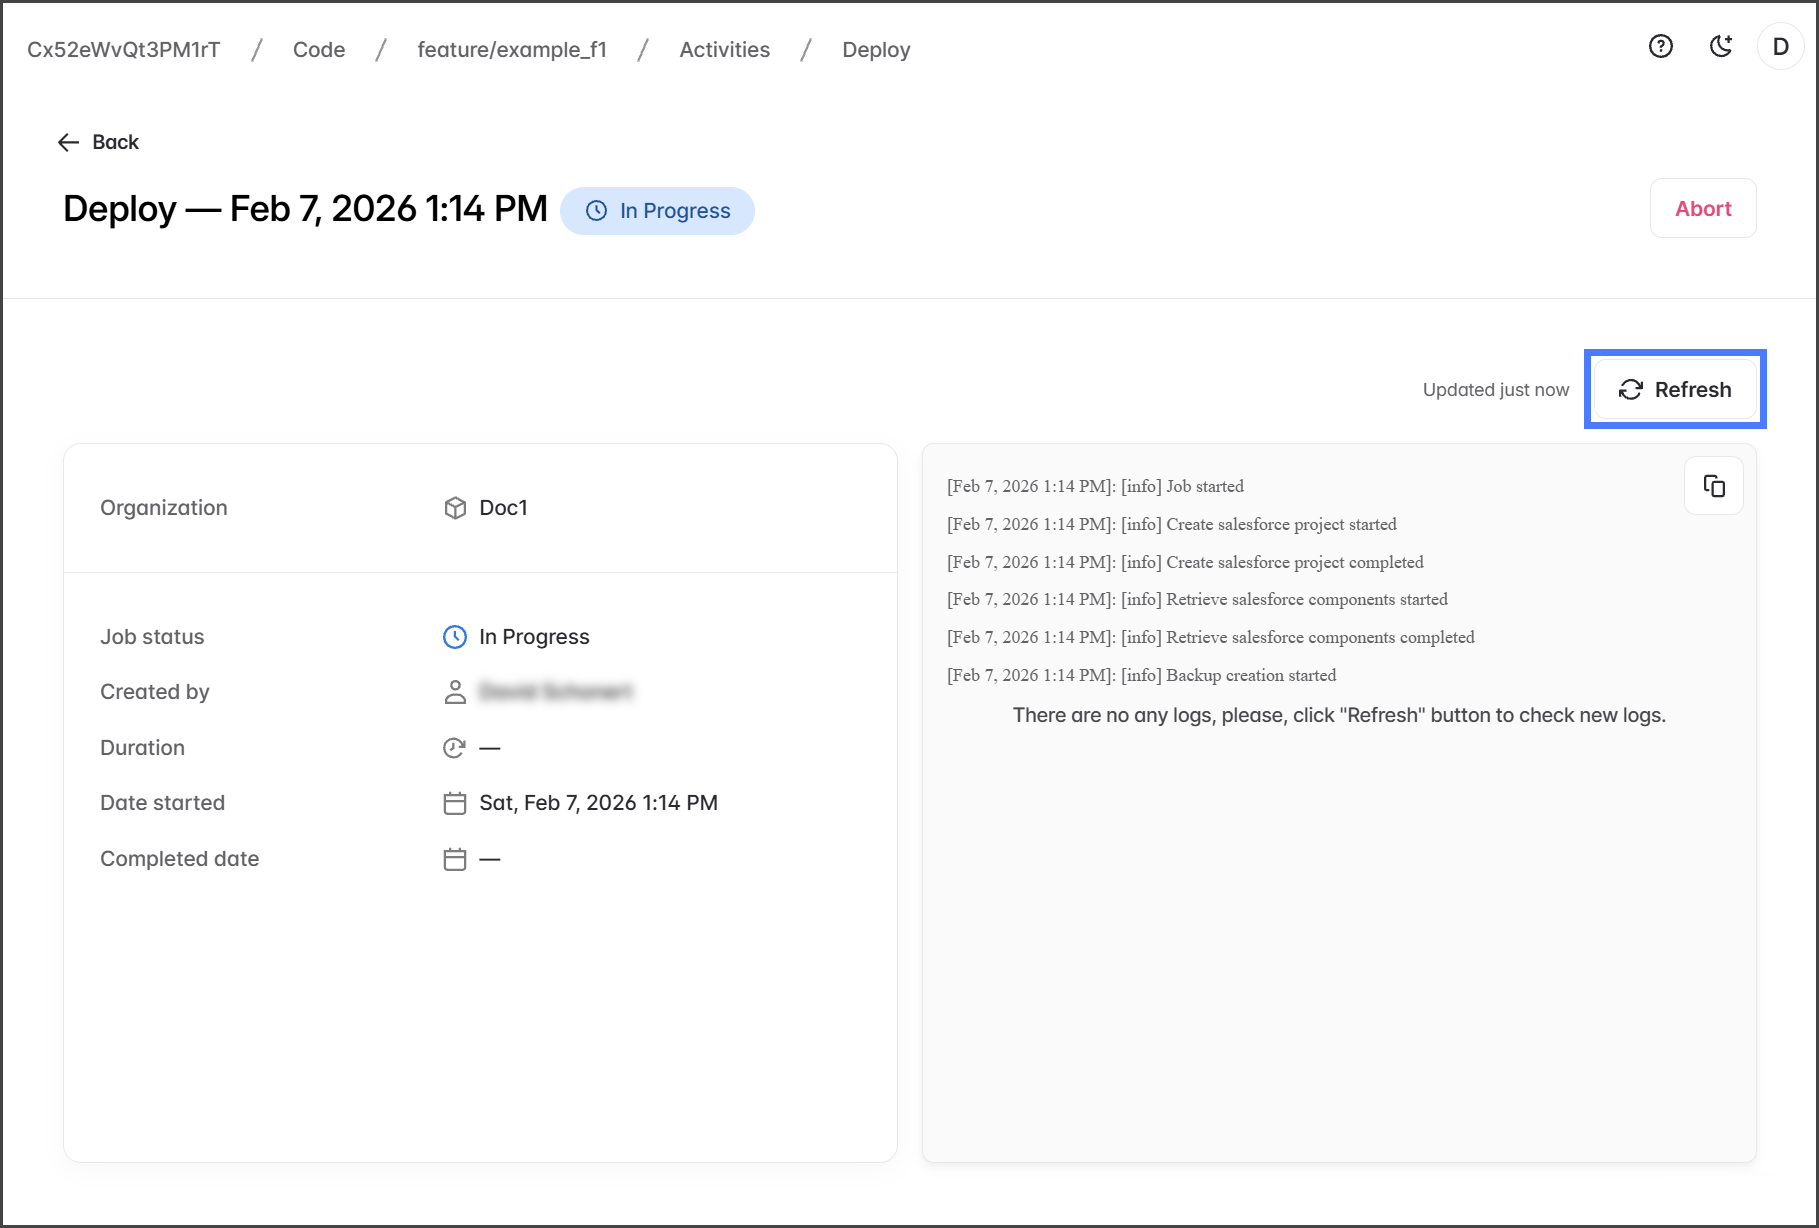Click the Deploy breadcrumb item
The height and width of the screenshot is (1228, 1819).
(x=876, y=50)
